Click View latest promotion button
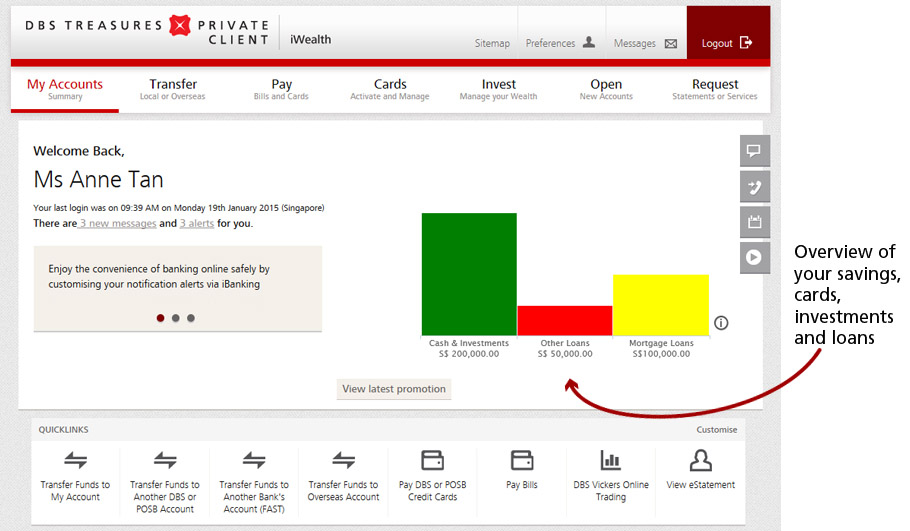This screenshot has height=531, width=910. point(394,389)
